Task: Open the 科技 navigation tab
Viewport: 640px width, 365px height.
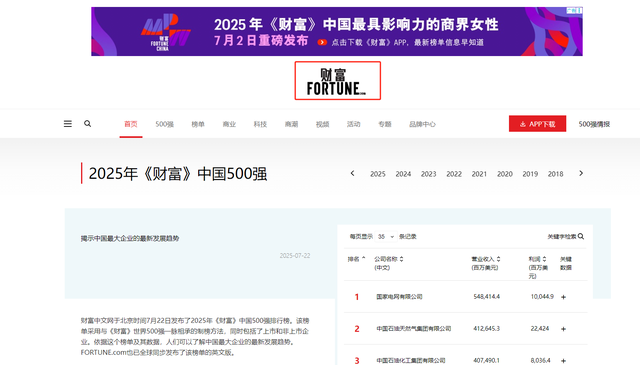Action: 260,124
